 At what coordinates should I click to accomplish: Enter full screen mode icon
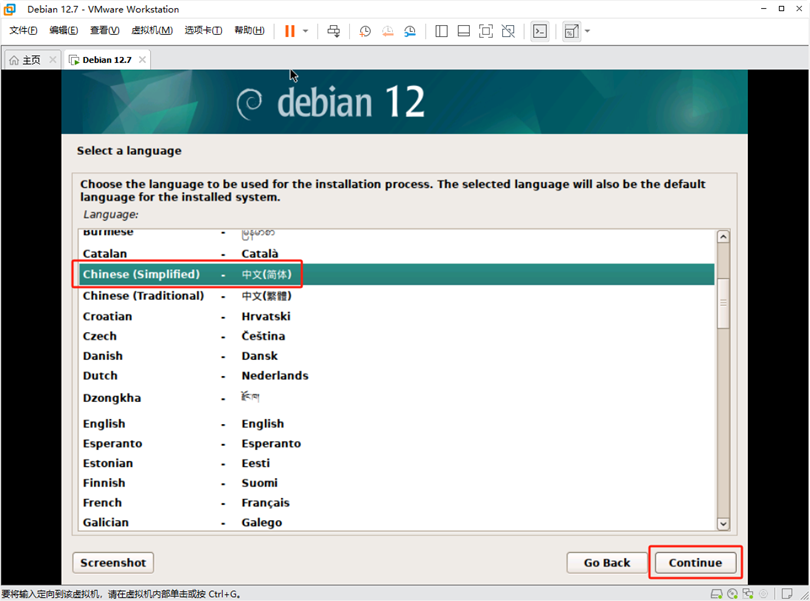[x=486, y=31]
